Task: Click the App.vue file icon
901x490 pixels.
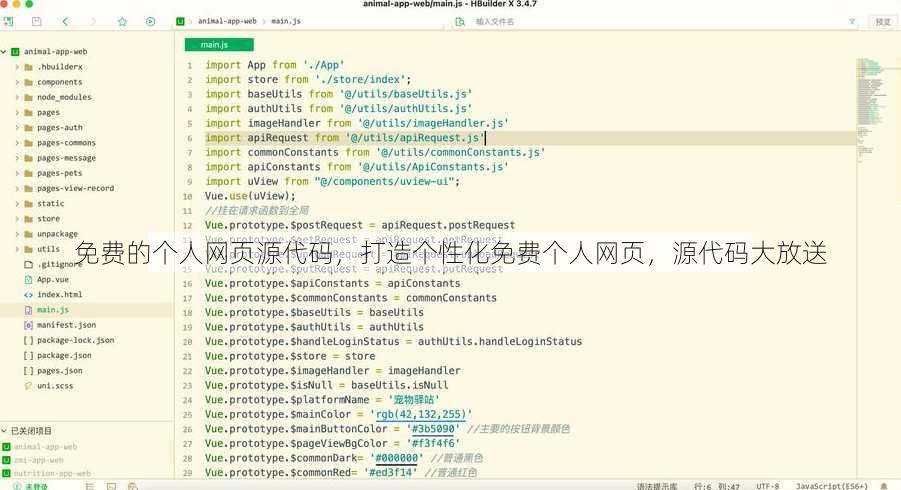Action: (28, 279)
